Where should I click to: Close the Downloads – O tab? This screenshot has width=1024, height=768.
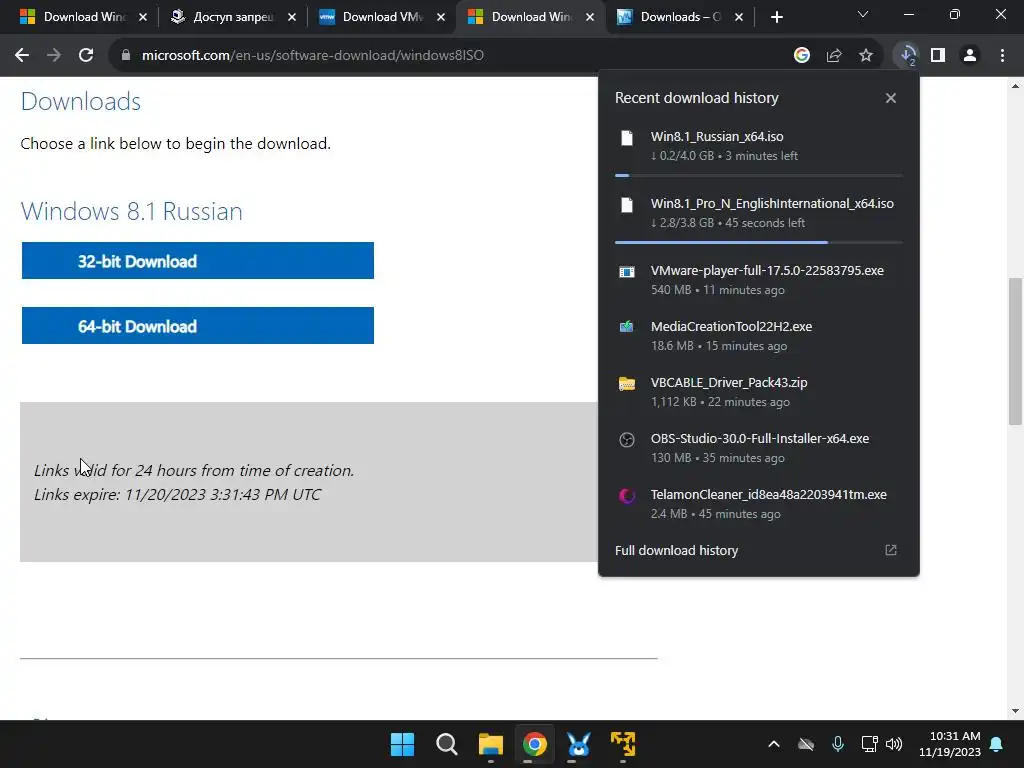point(739,17)
